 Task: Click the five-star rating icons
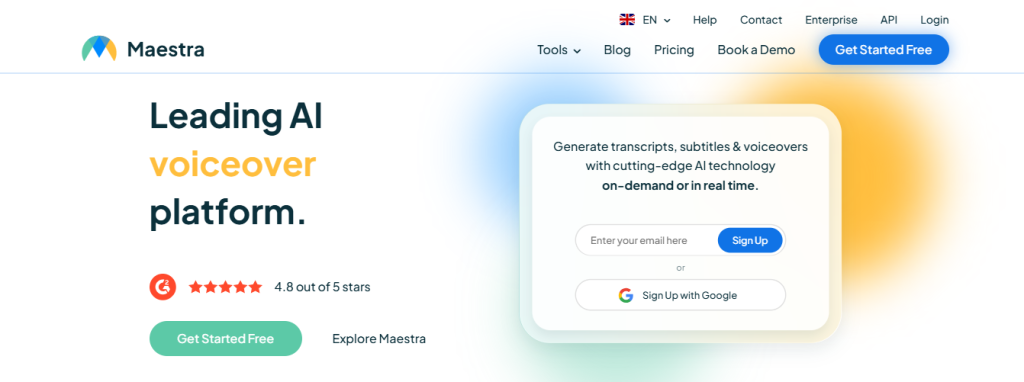(x=225, y=287)
